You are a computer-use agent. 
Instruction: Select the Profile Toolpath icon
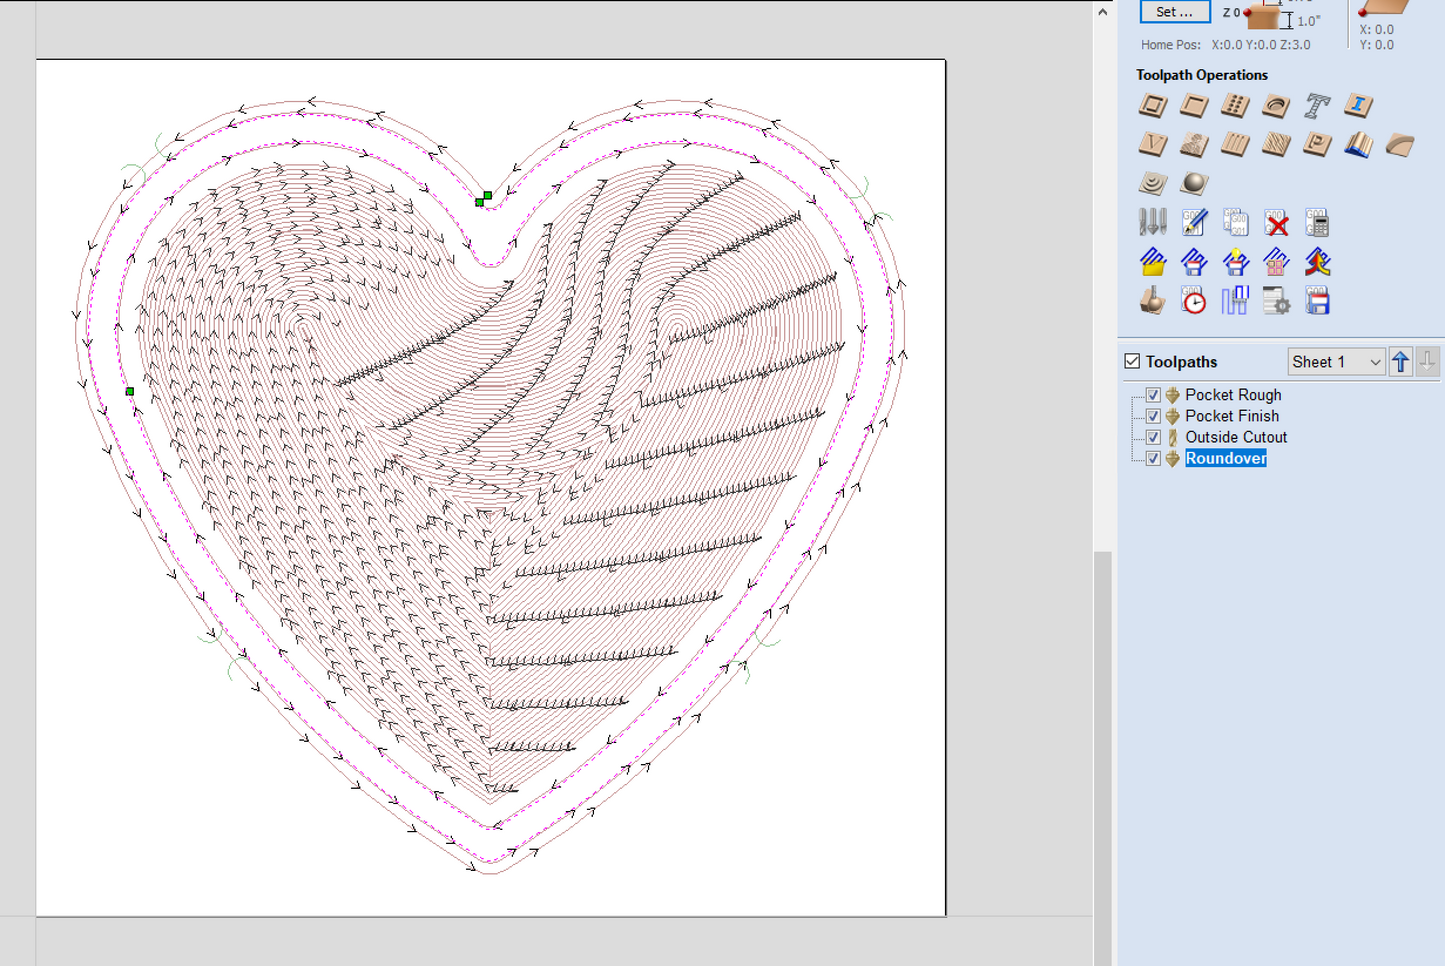[x=1152, y=106]
